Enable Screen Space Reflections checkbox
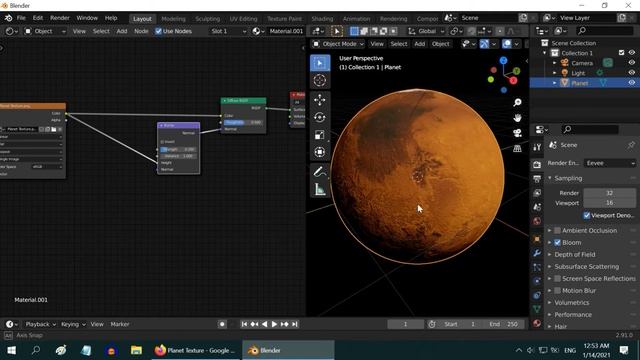640x360 pixels. tap(557, 278)
